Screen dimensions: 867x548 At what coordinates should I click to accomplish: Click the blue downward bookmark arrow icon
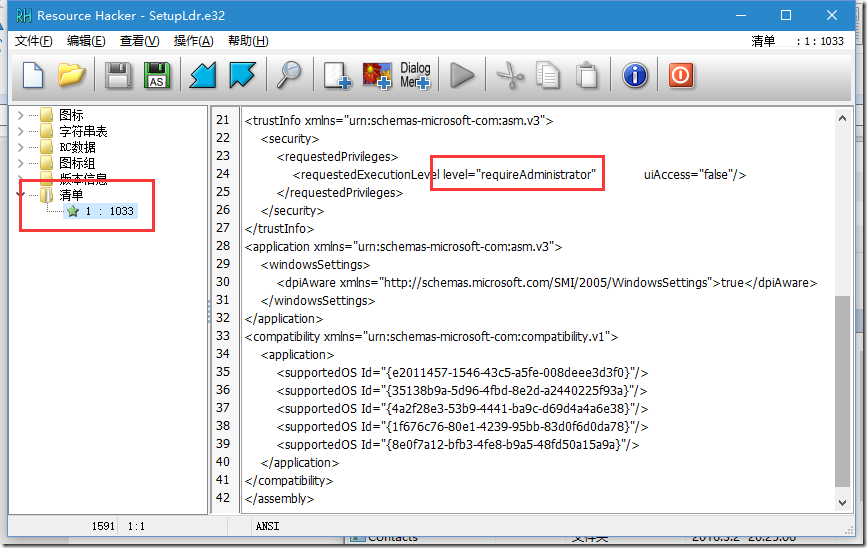pyautogui.click(x=242, y=75)
